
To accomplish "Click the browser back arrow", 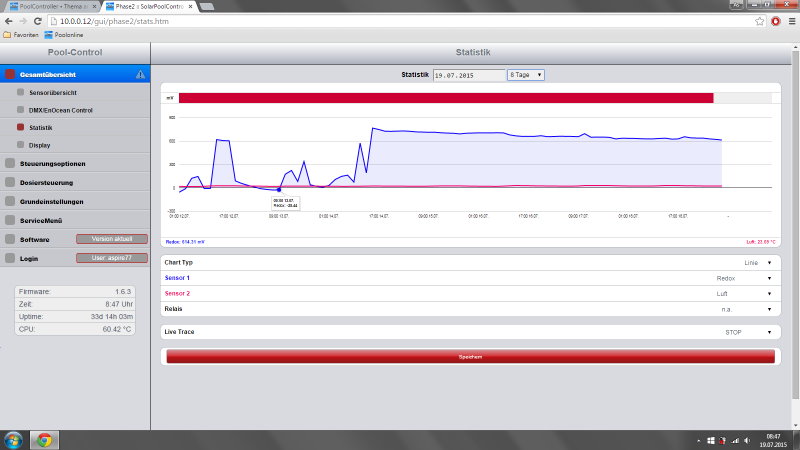I will [x=9, y=21].
